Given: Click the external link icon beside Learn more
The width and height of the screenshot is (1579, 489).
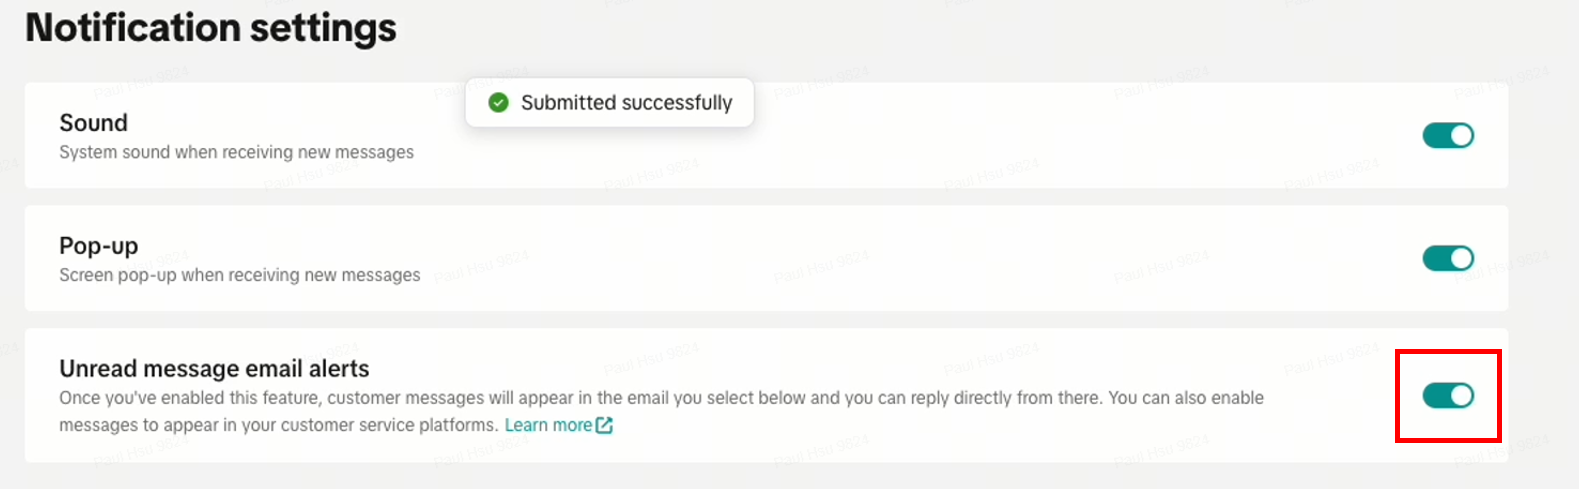Looking at the screenshot, I should tap(604, 425).
